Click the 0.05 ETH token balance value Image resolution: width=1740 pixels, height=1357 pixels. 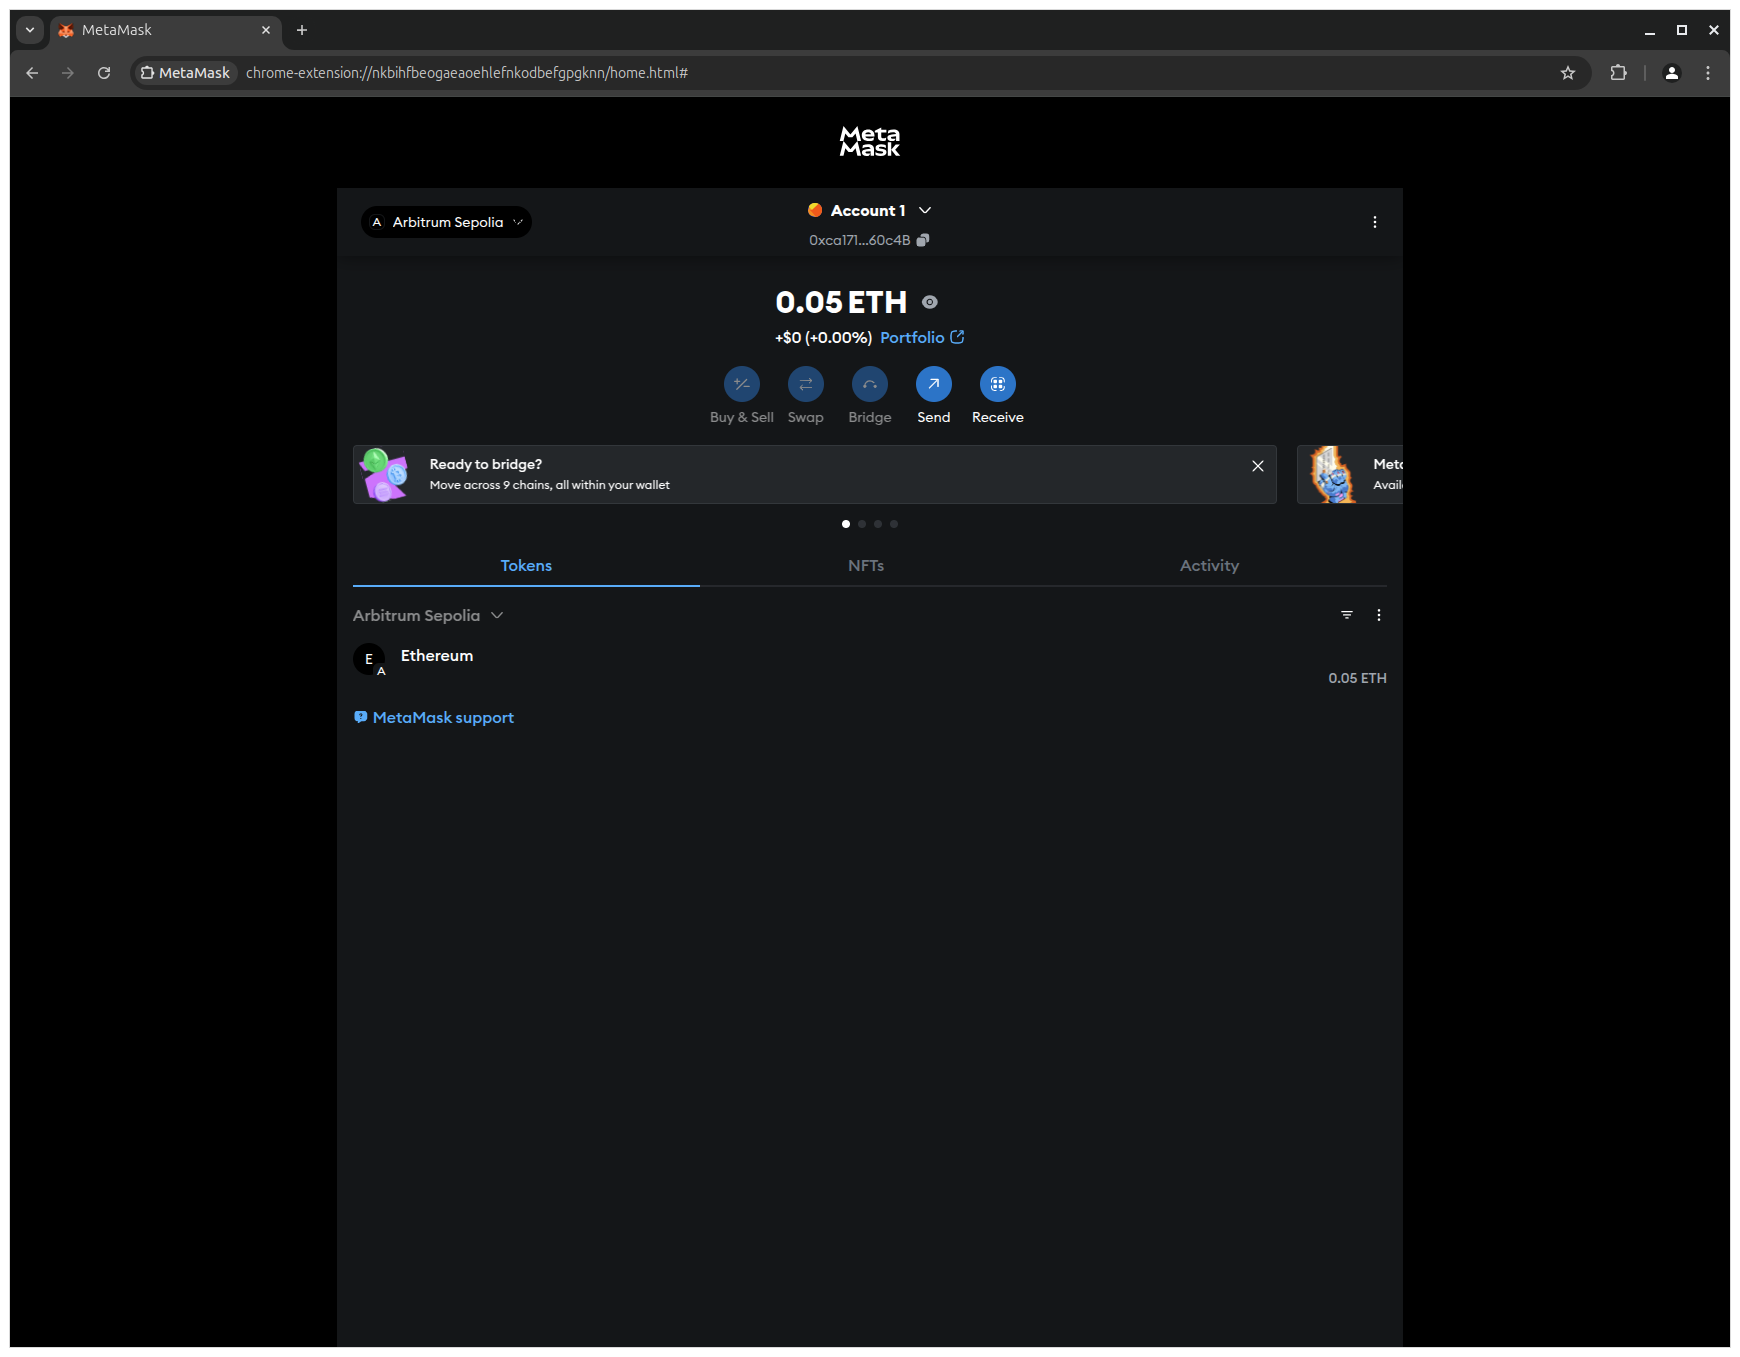pyautogui.click(x=1357, y=678)
